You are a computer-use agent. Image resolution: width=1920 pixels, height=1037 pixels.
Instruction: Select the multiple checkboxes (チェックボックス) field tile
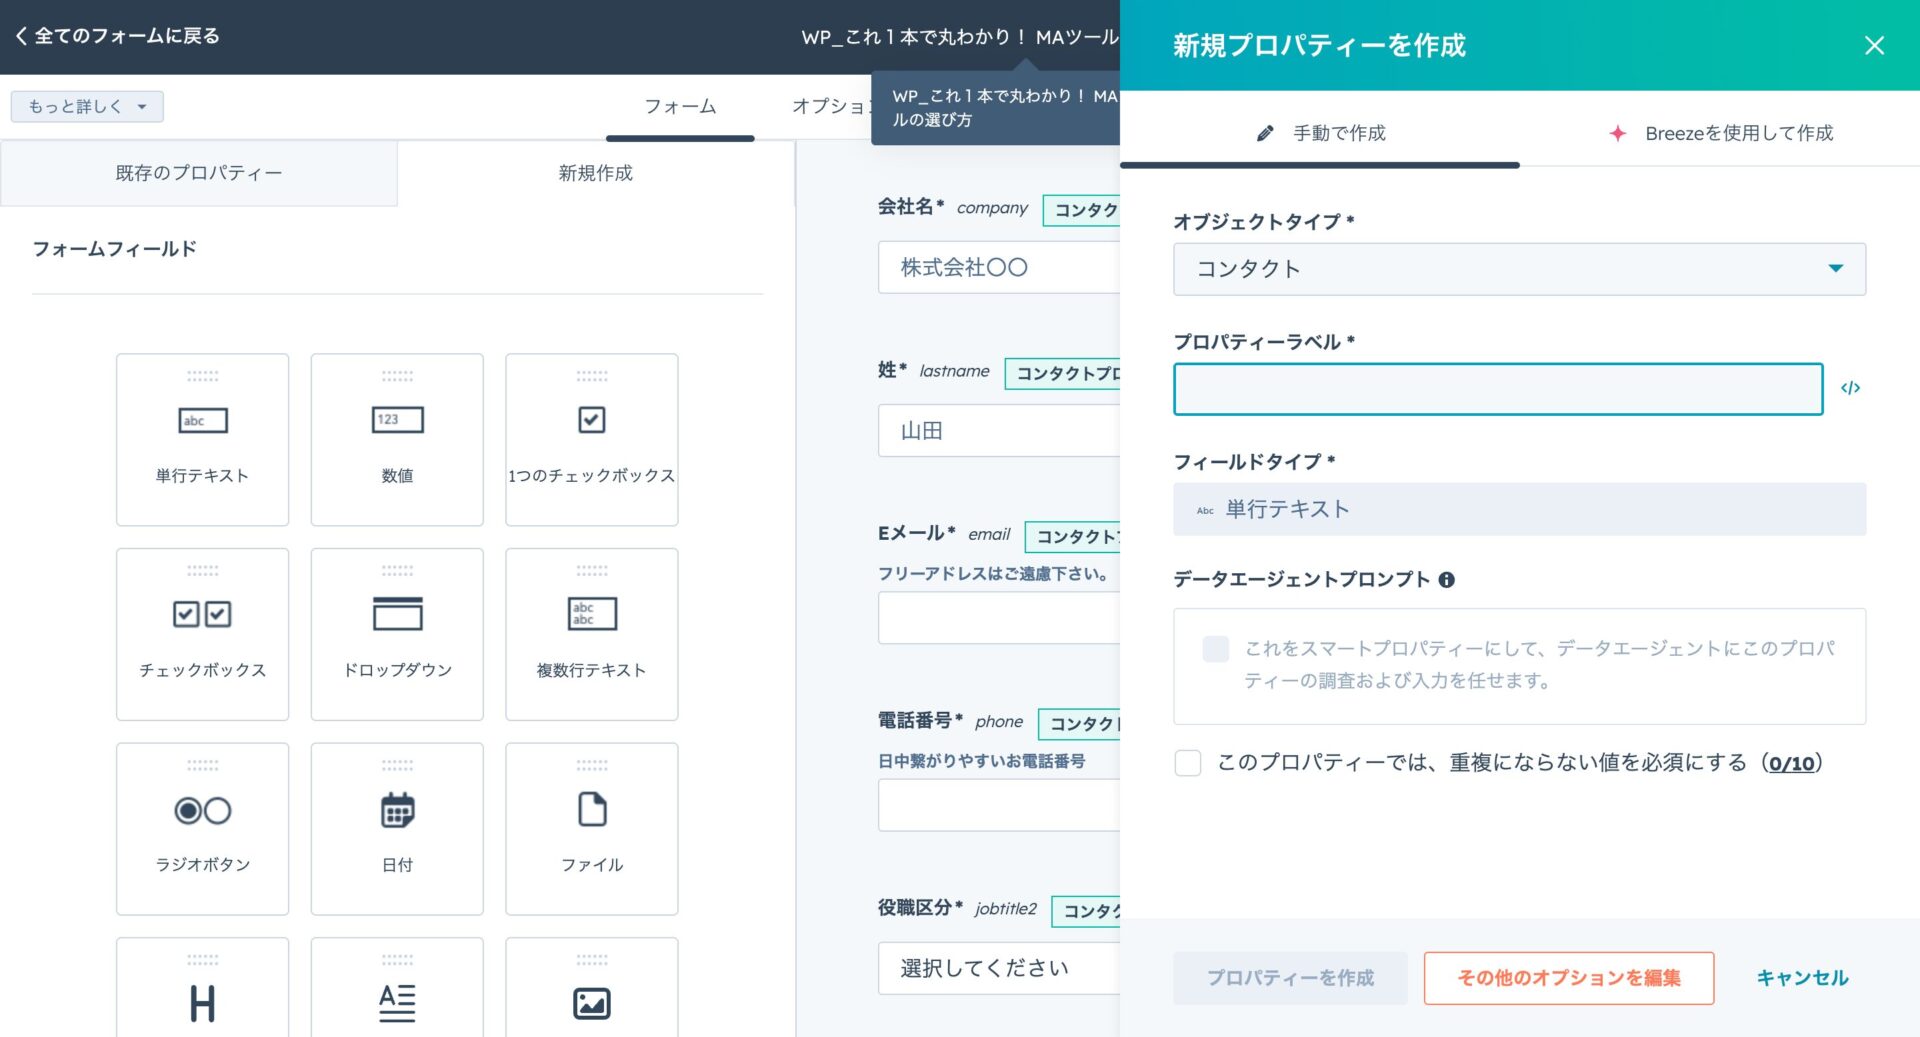(202, 633)
